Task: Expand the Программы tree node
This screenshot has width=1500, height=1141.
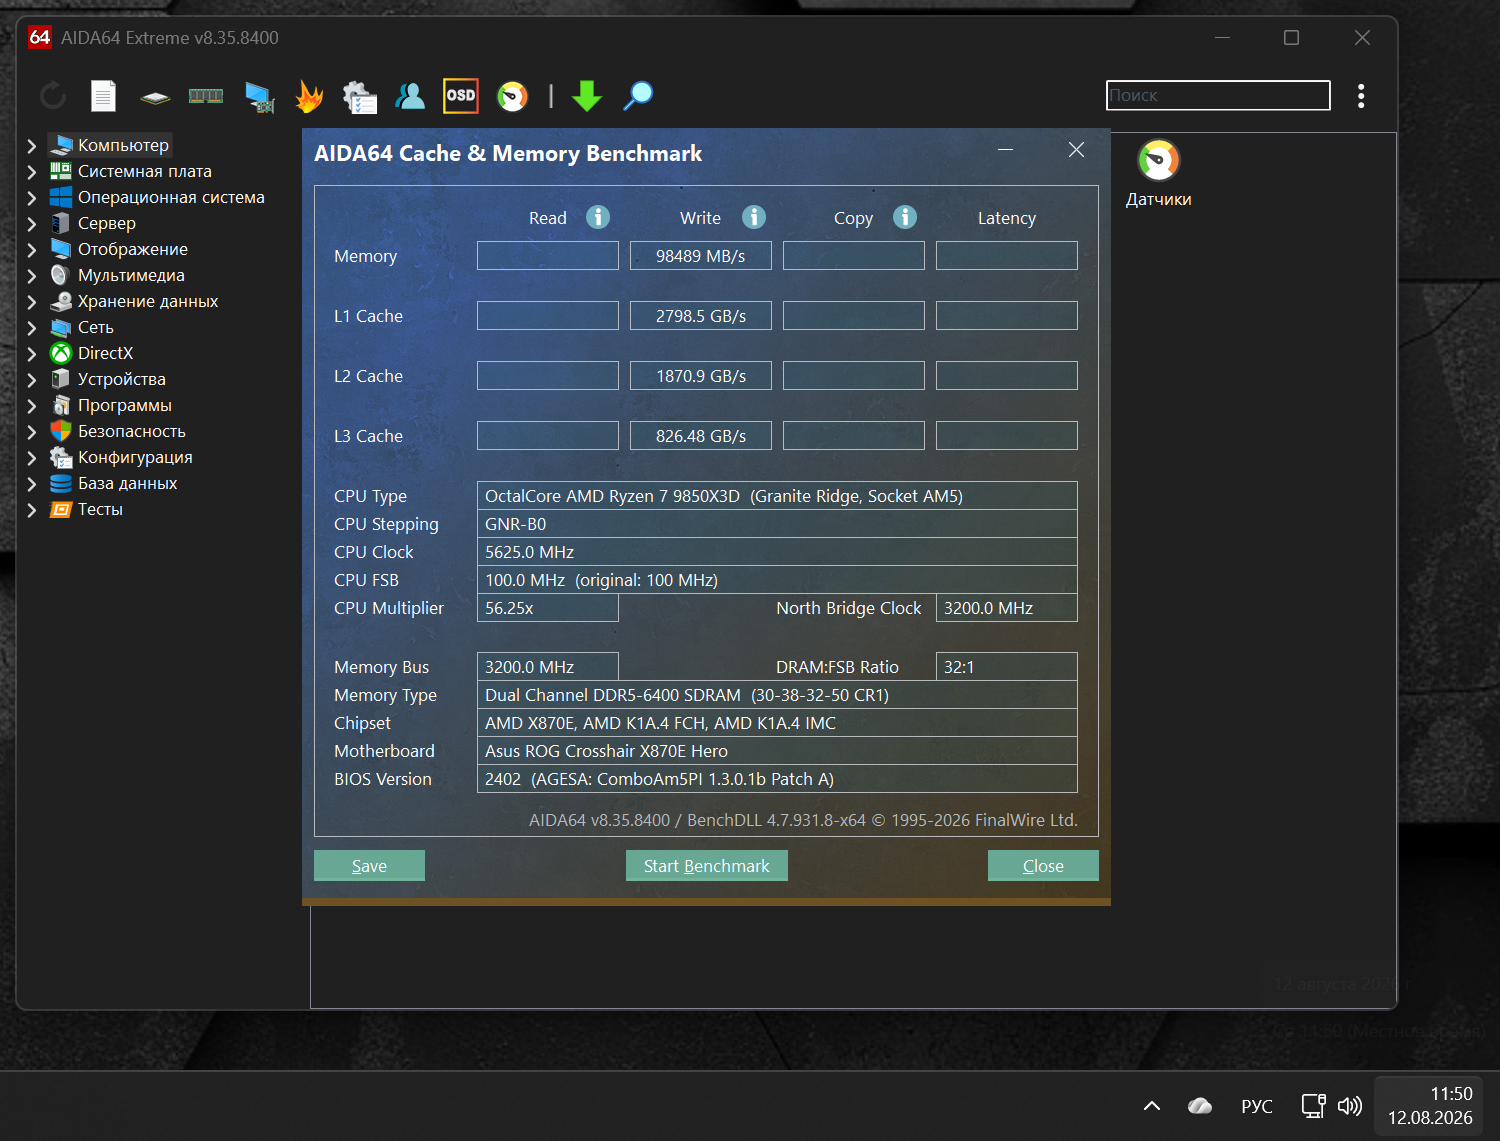Action: 32,405
